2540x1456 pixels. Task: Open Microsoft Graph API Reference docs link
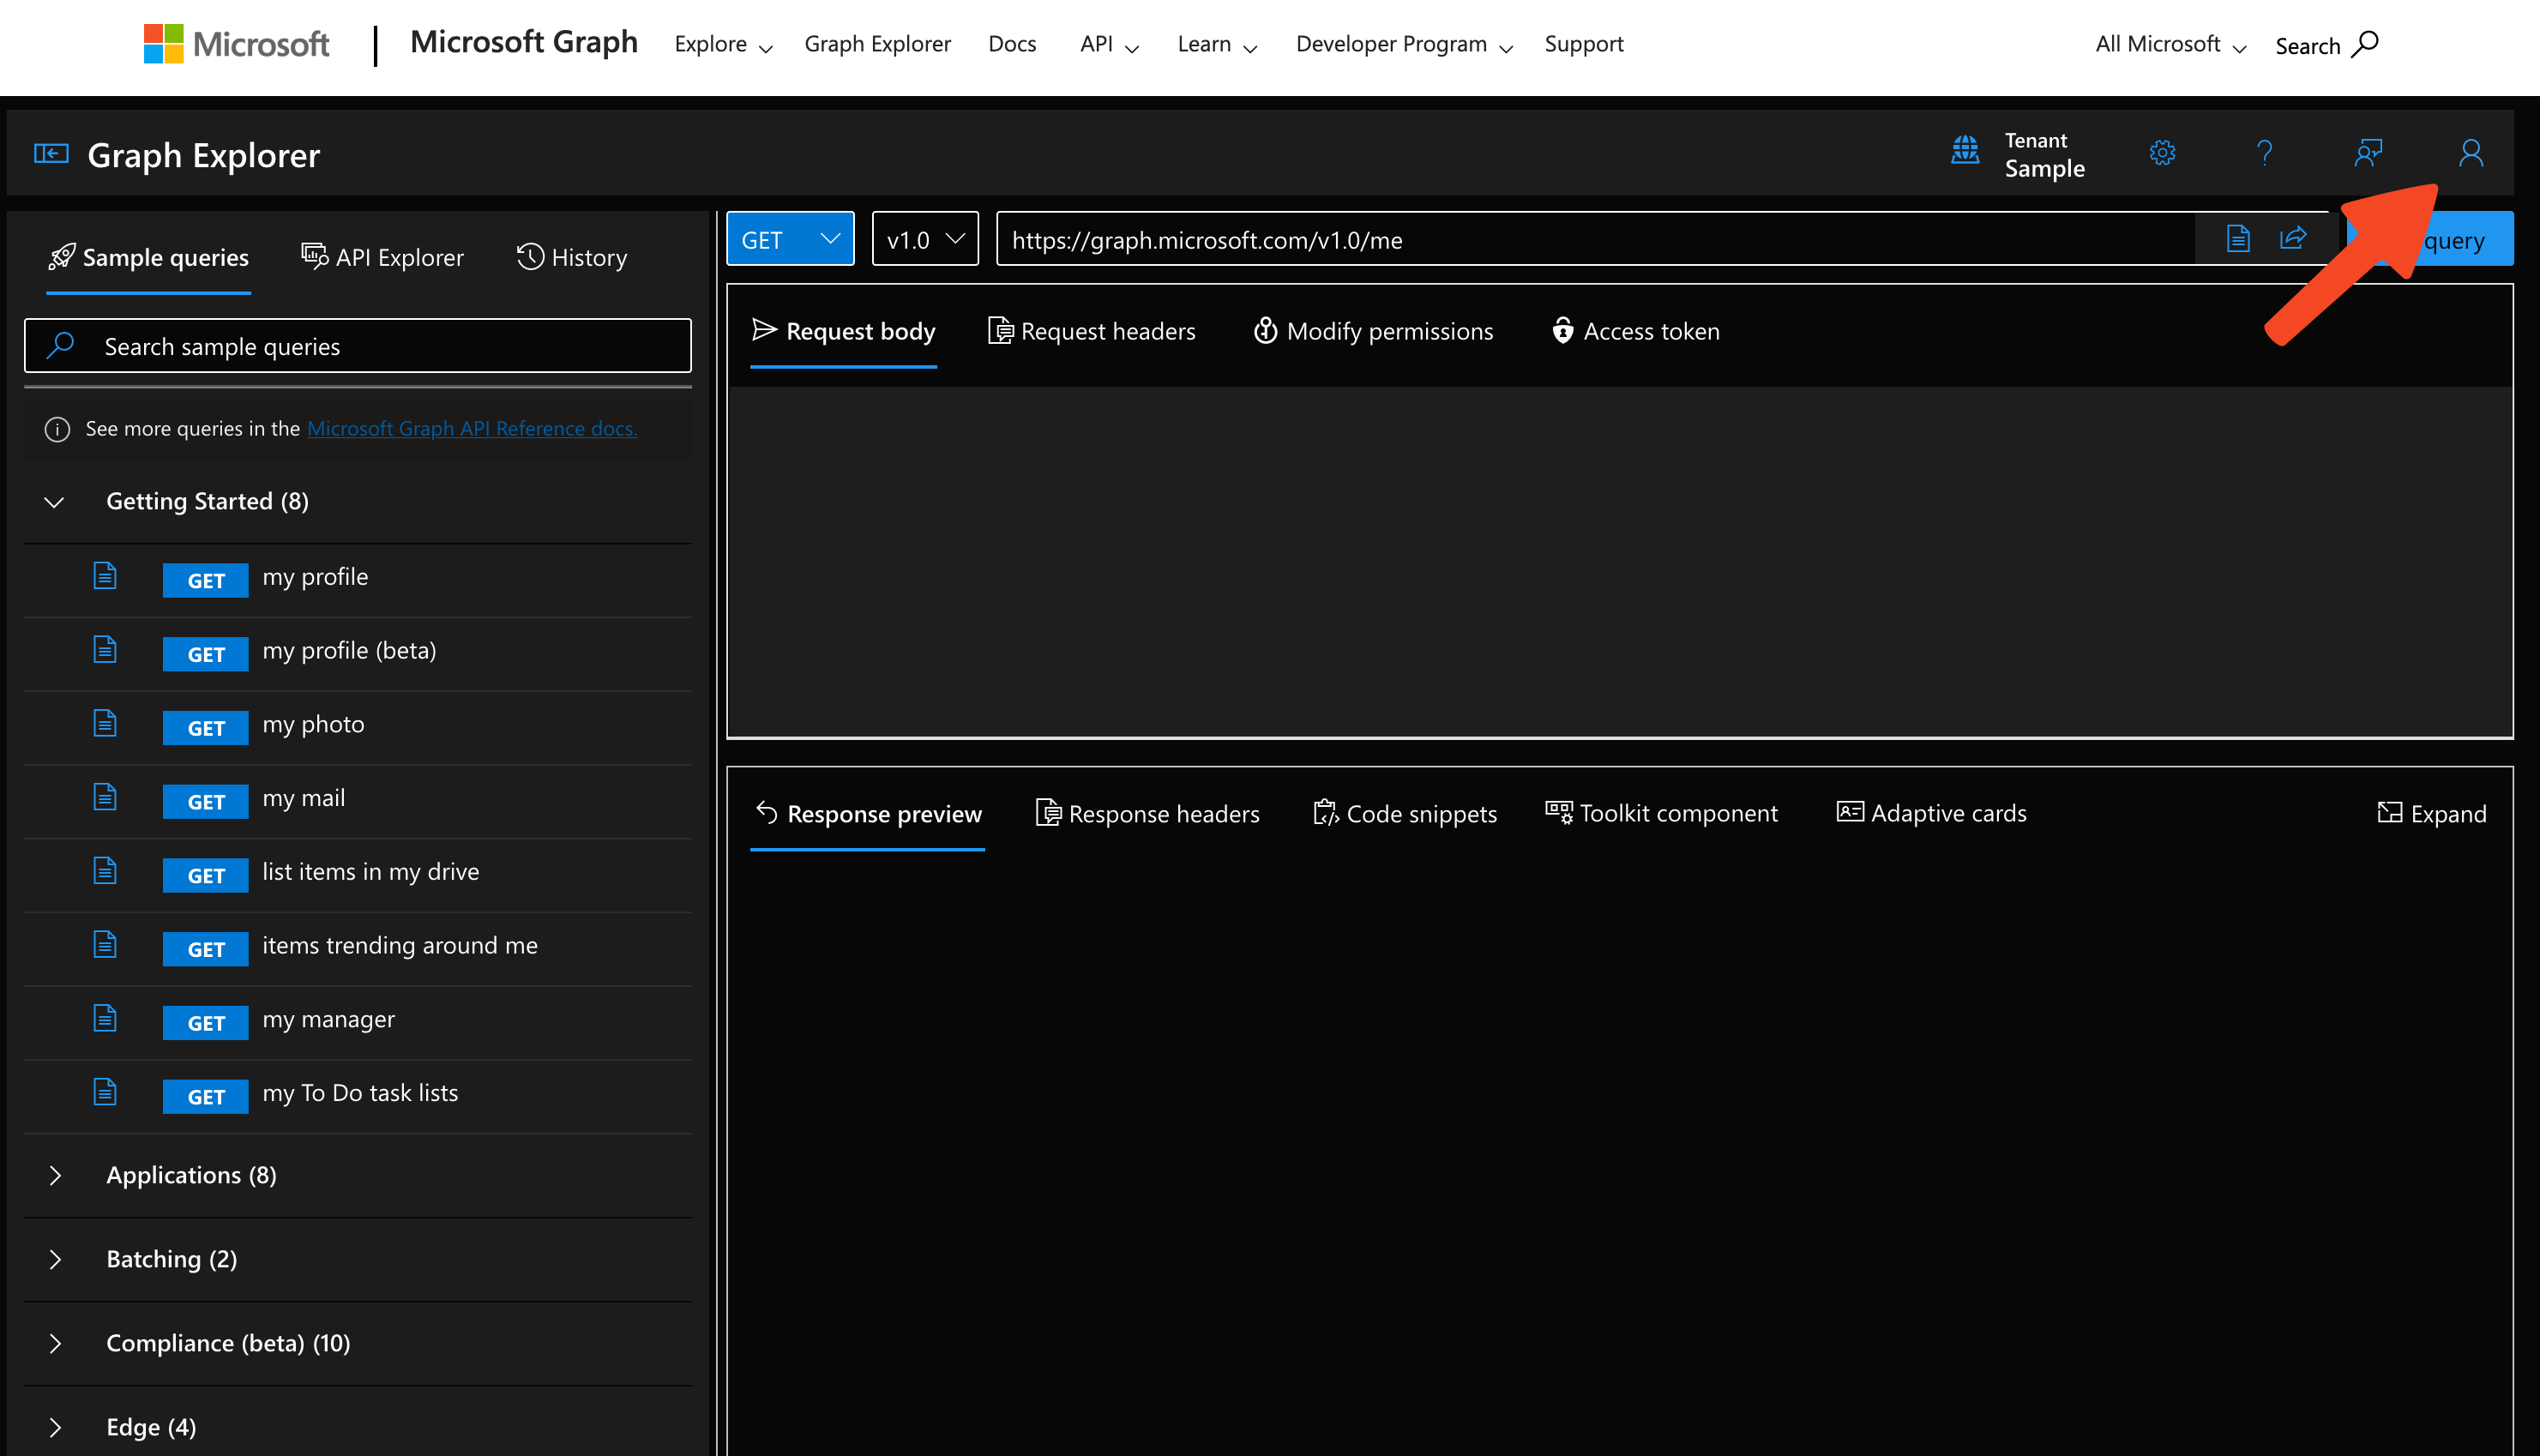[x=472, y=428]
